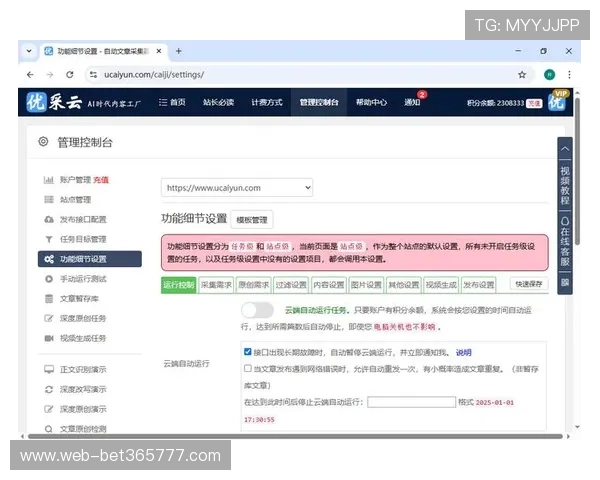Open 通知 with red badge
The width and height of the screenshot is (600, 480).
coord(413,101)
